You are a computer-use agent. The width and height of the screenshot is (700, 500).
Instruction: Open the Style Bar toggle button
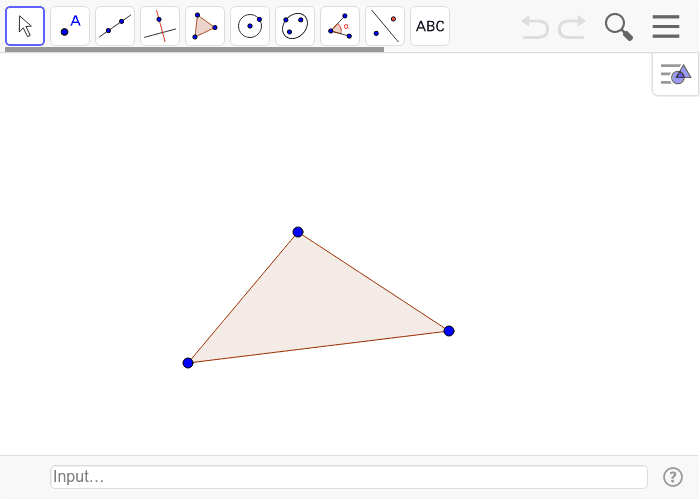coord(675,74)
